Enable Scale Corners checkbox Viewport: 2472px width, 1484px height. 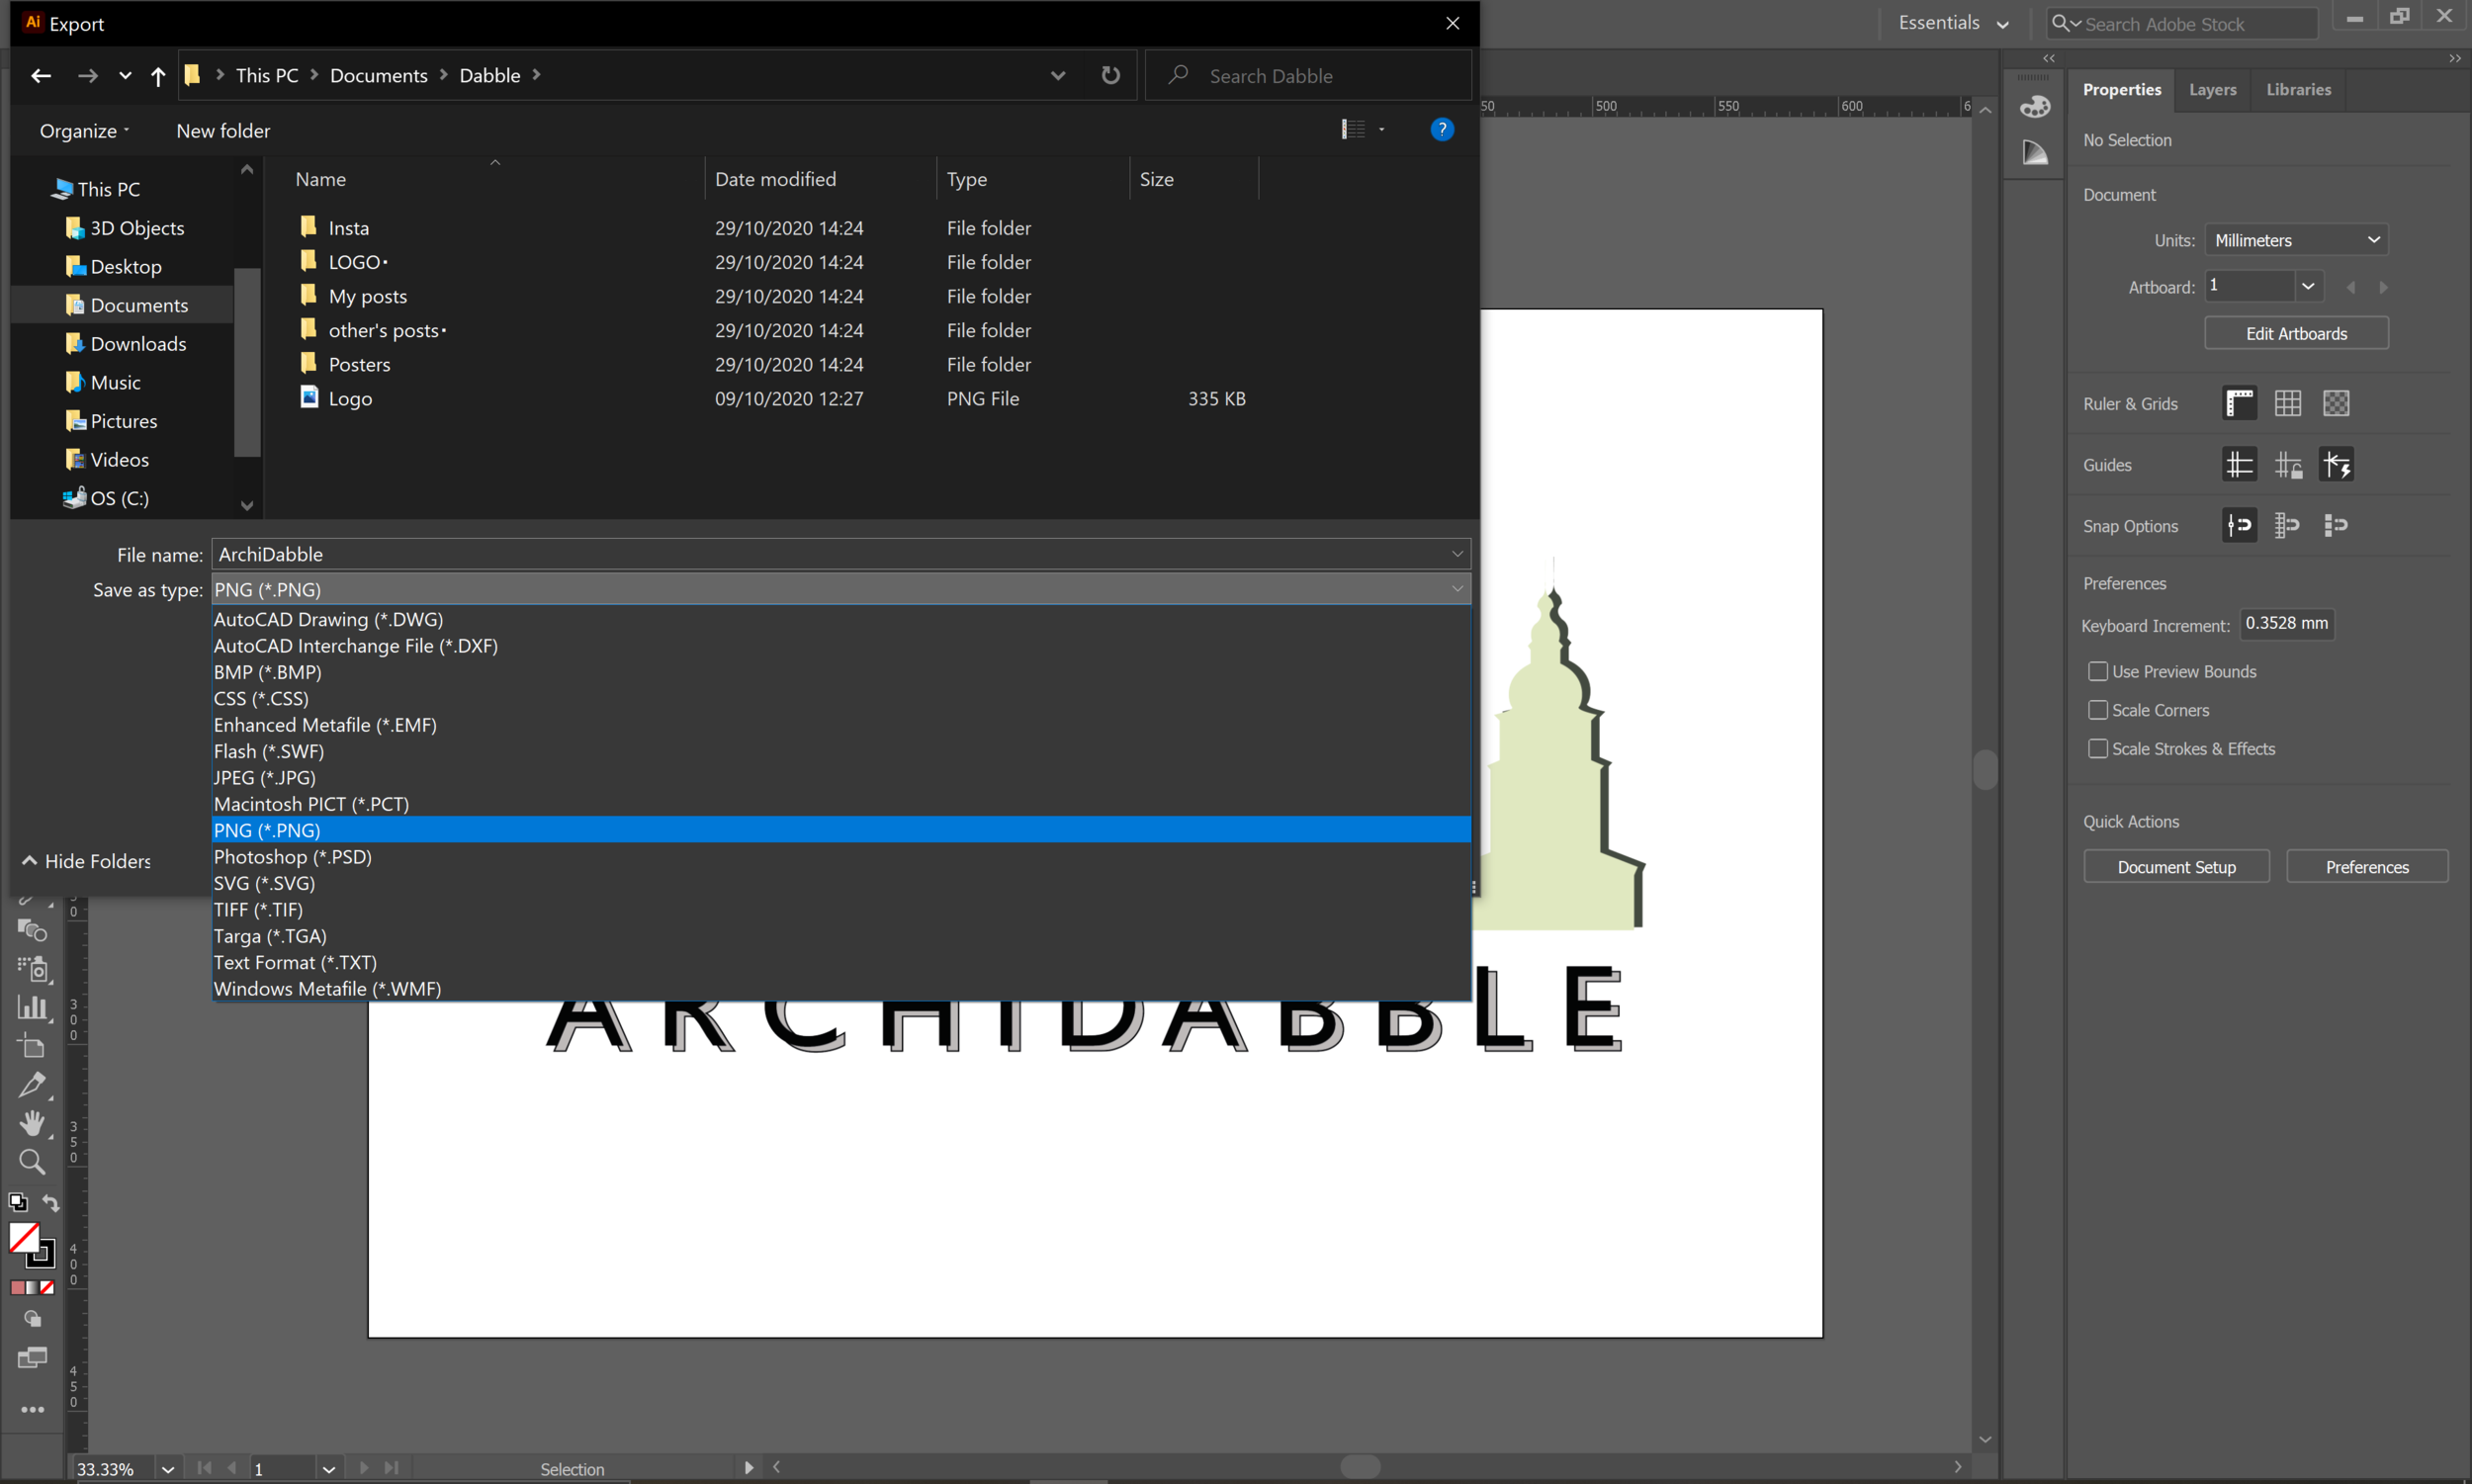[x=2097, y=710]
